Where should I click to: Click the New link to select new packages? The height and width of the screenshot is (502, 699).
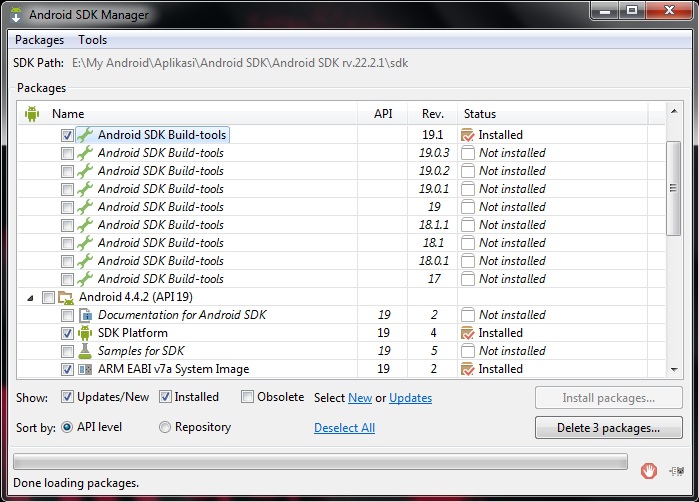[360, 398]
